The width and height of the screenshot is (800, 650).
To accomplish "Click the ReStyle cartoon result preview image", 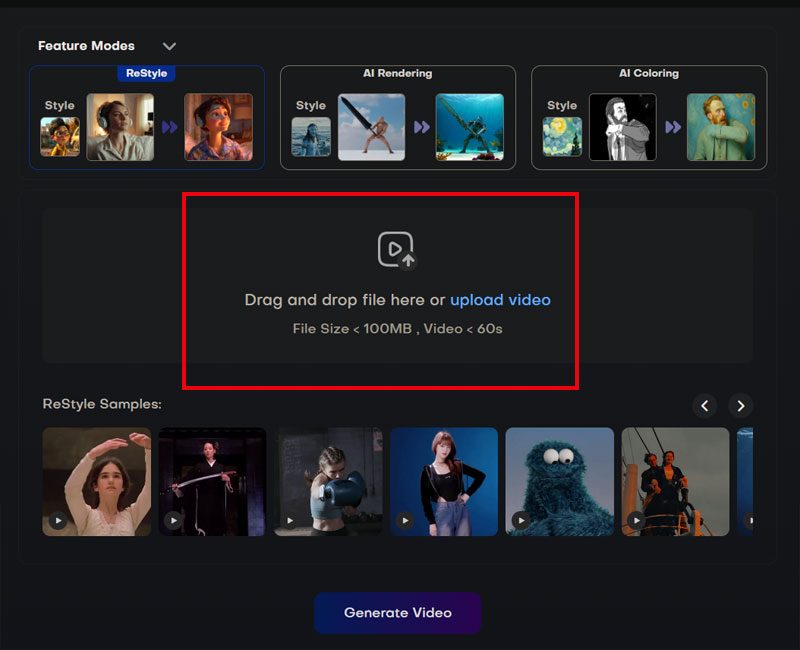I will [218, 127].
